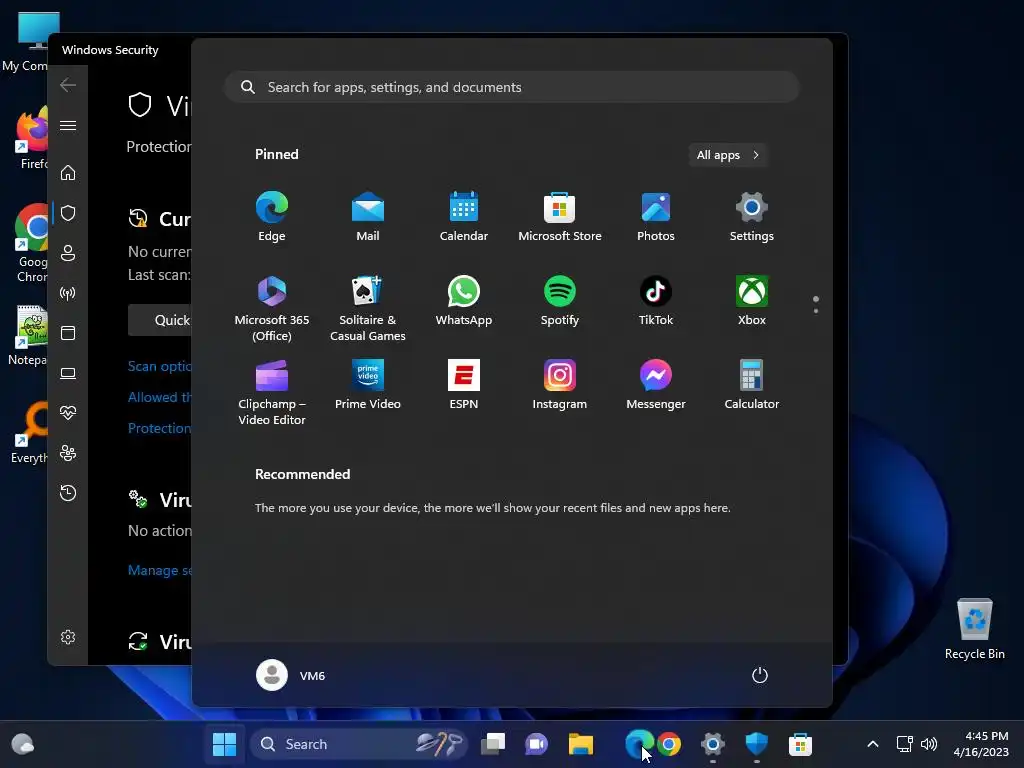
Task: Open Firewall & network protection in sidebar
Action: (x=68, y=293)
